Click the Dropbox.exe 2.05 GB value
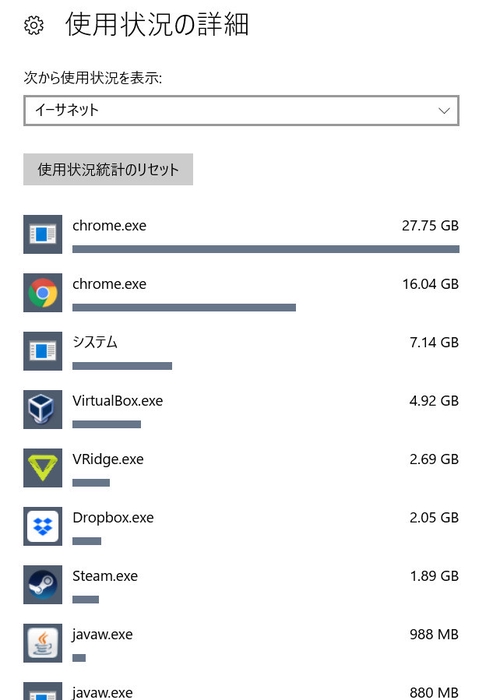 (434, 518)
